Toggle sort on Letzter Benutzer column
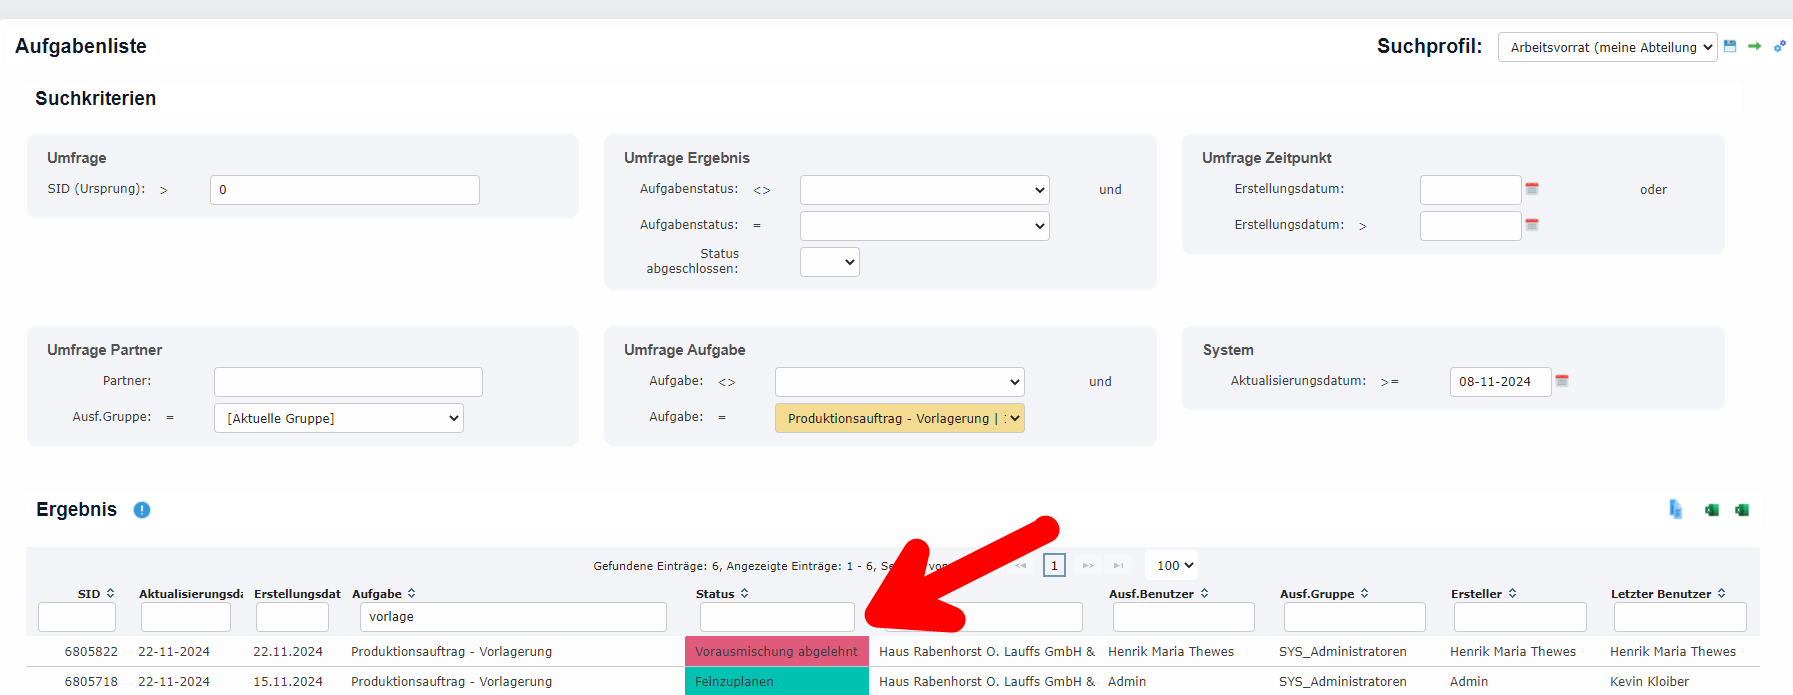 (x=1721, y=593)
